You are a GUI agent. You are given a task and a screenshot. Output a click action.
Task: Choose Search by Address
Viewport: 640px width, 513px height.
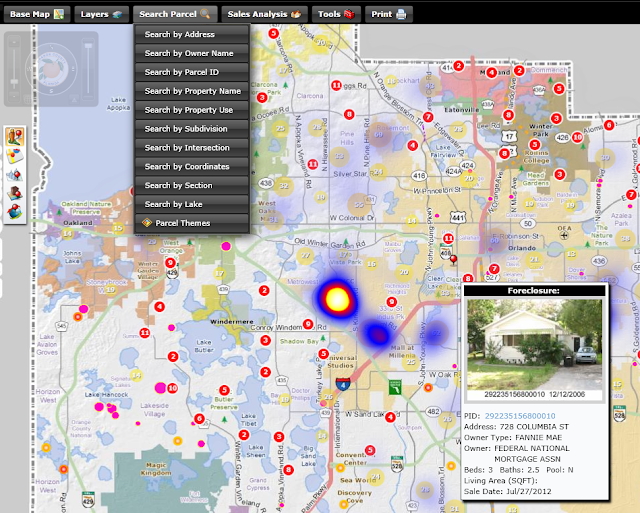(x=192, y=34)
